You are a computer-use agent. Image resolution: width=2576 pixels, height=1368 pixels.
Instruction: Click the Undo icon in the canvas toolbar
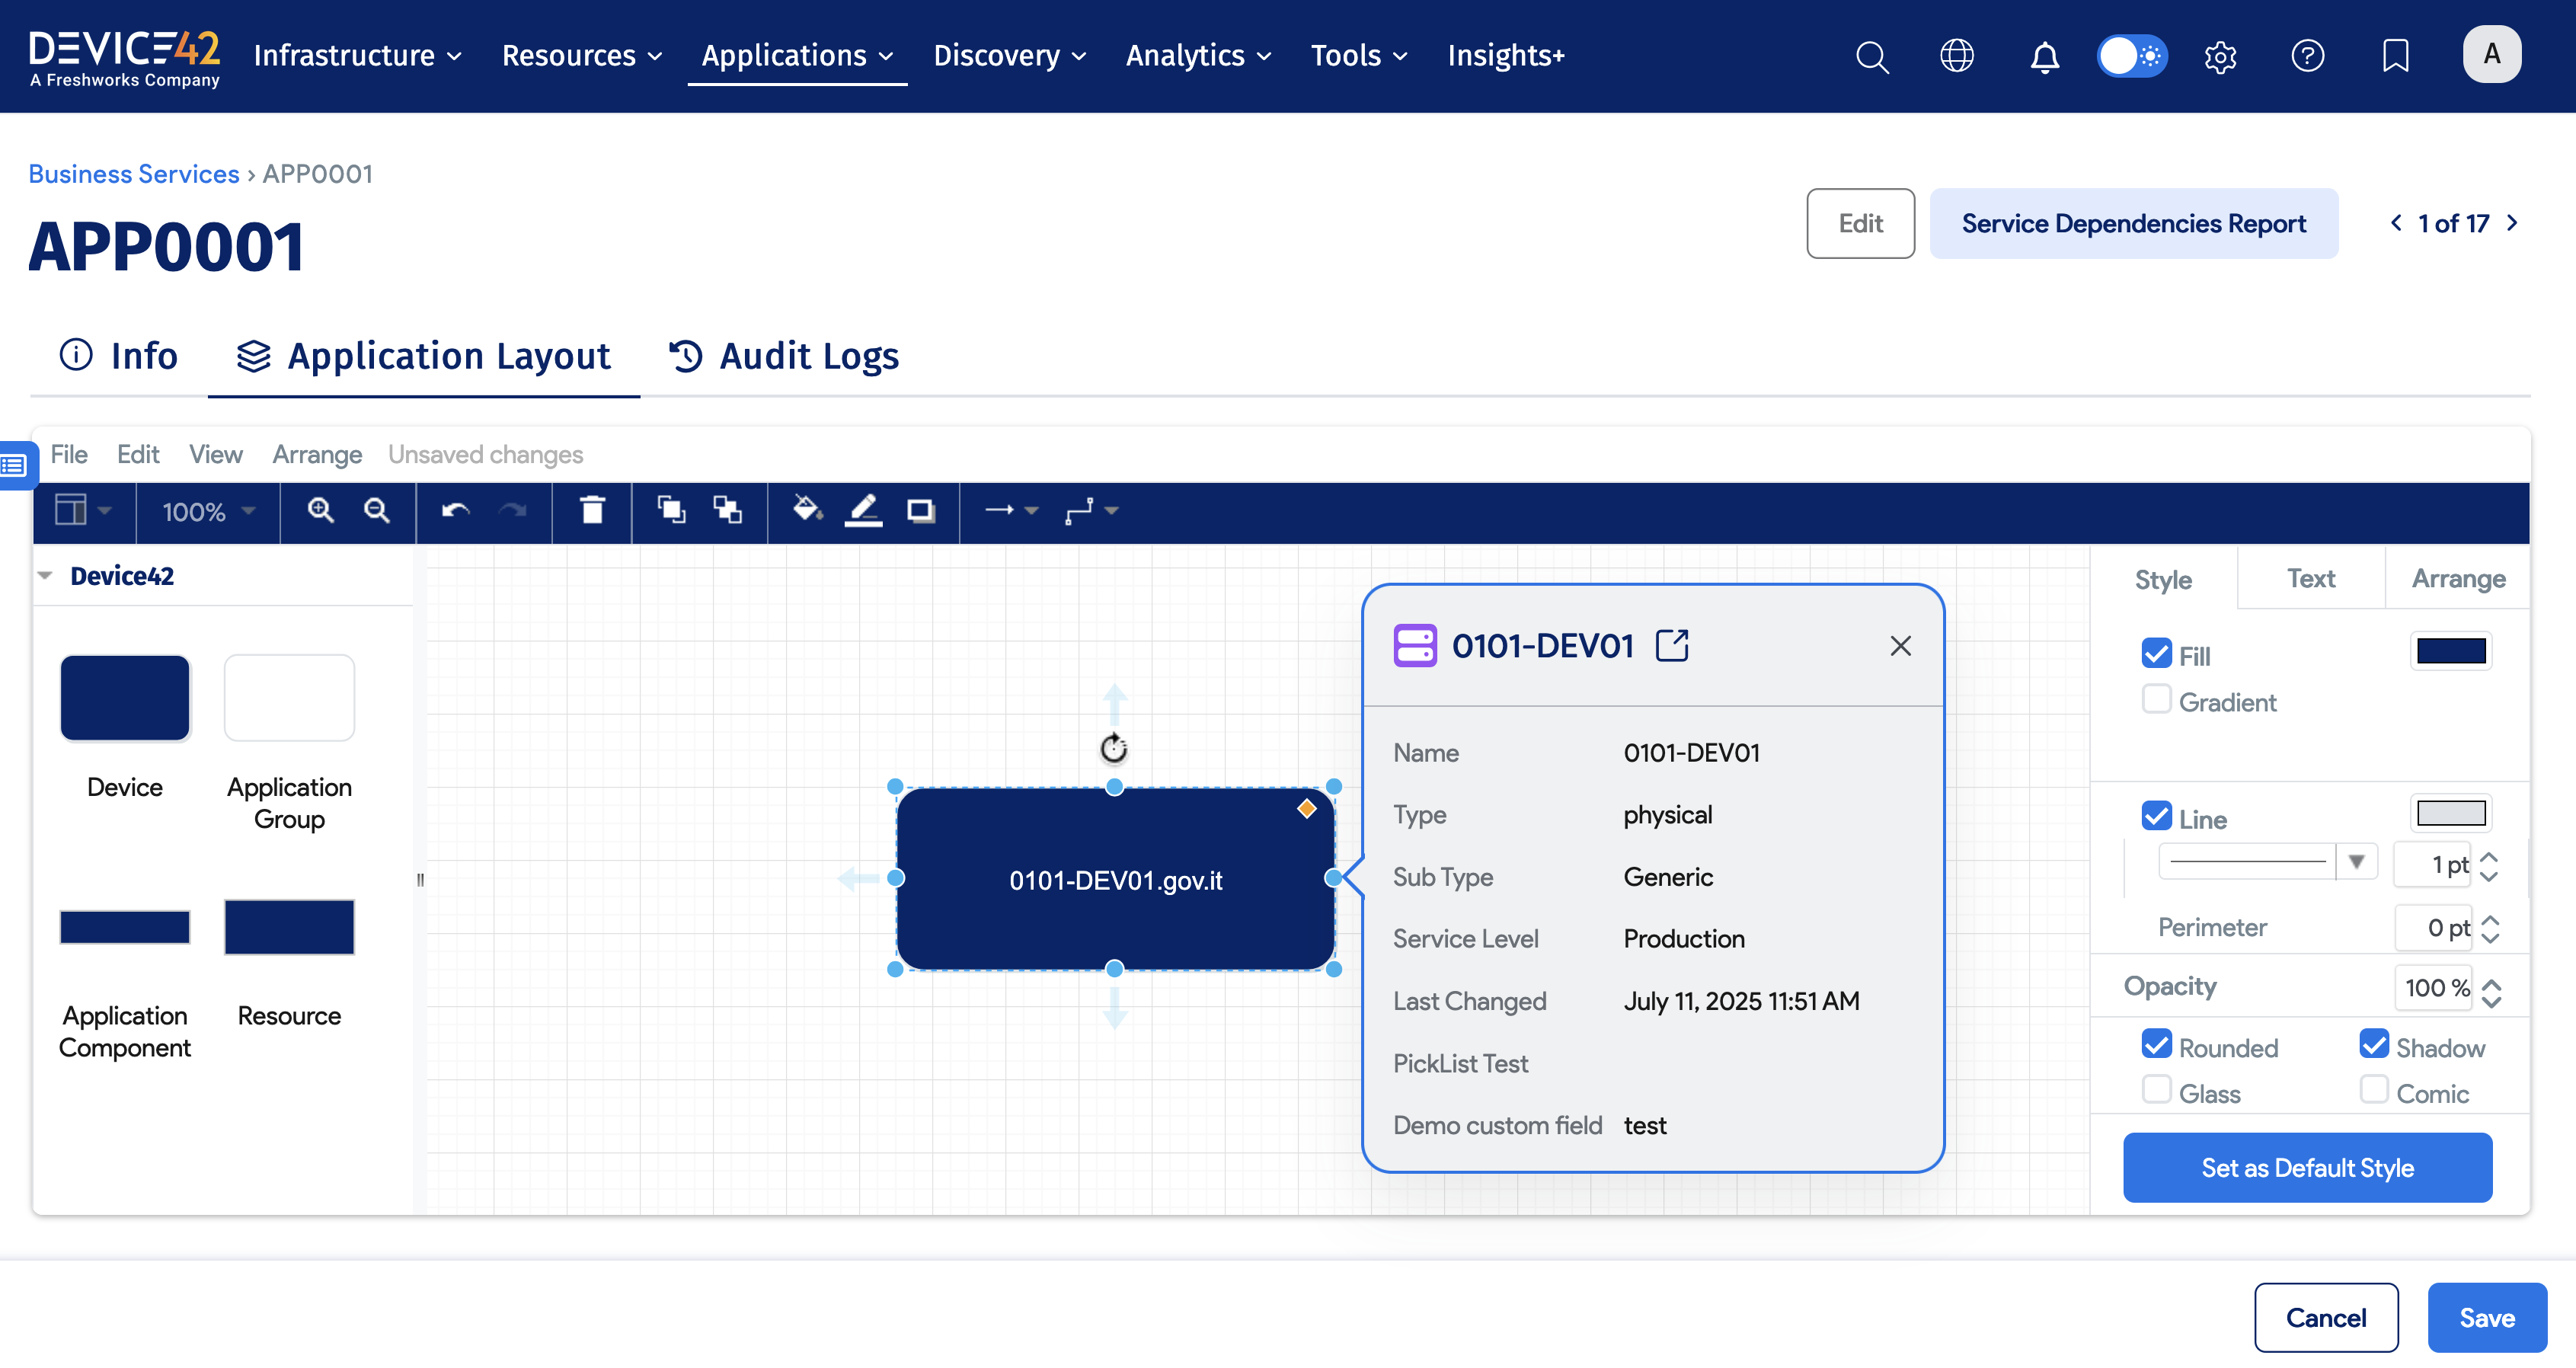point(453,511)
